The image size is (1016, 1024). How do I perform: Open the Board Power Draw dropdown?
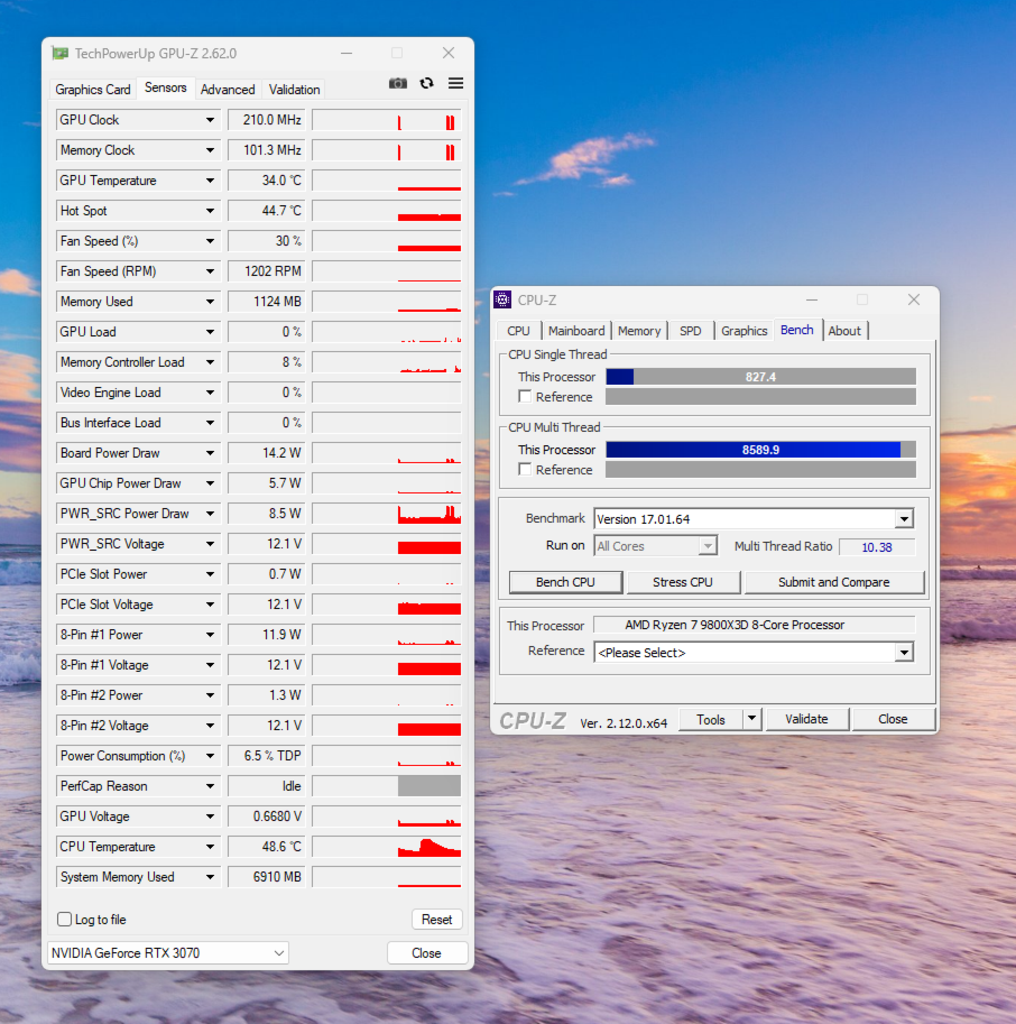(x=210, y=453)
